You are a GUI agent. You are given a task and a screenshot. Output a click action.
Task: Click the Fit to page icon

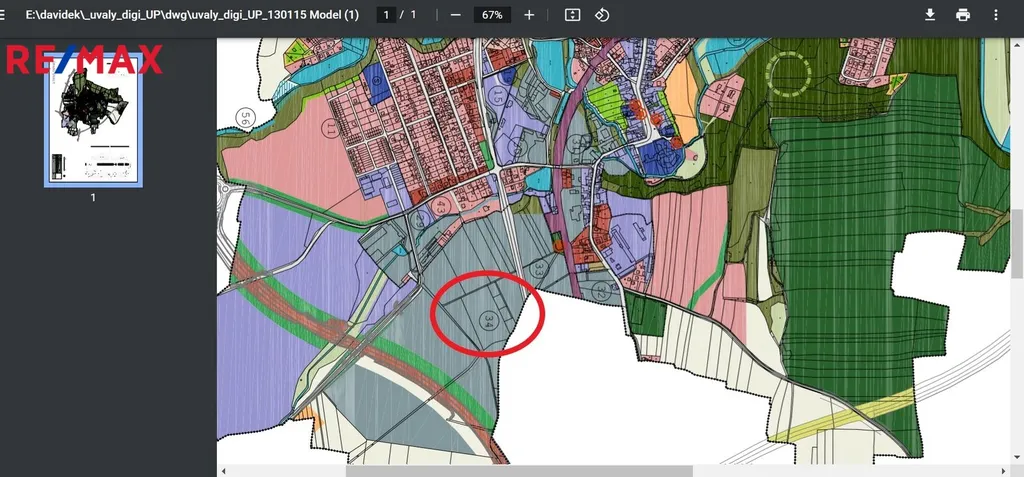coord(572,15)
